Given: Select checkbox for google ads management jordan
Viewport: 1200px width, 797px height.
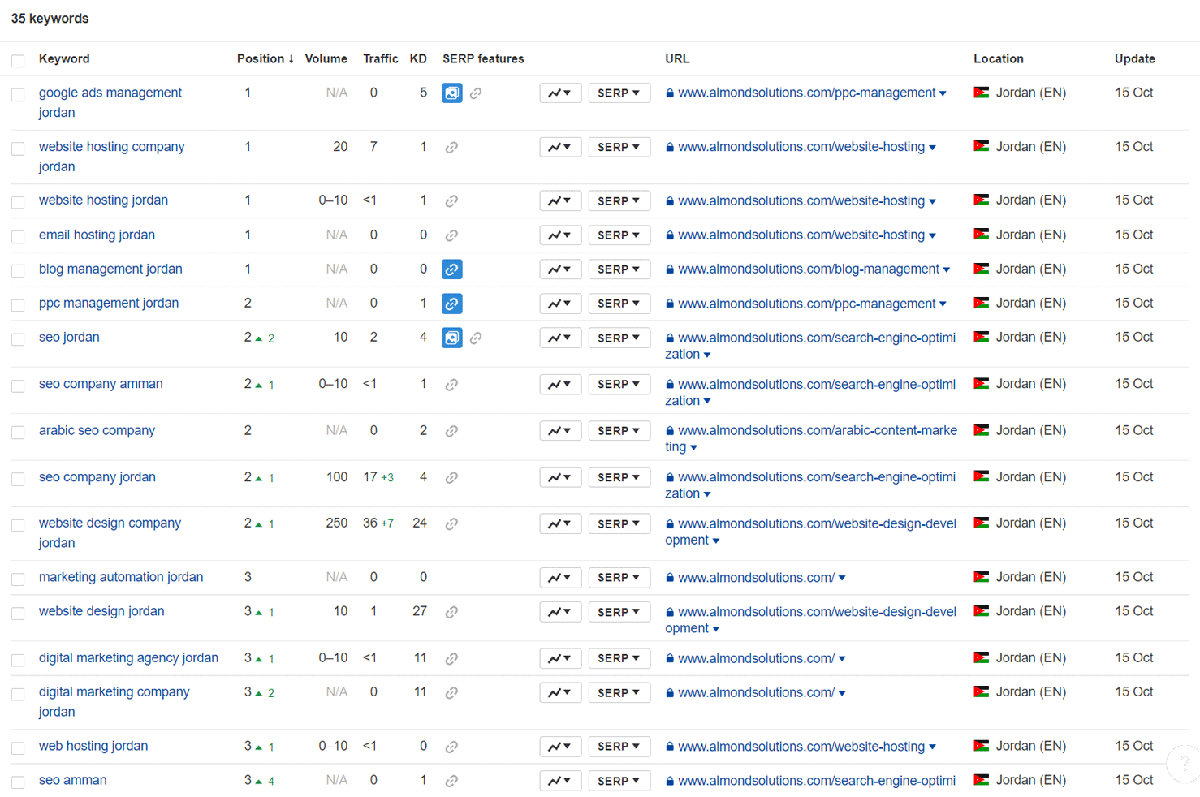Looking at the screenshot, I should [x=18, y=94].
